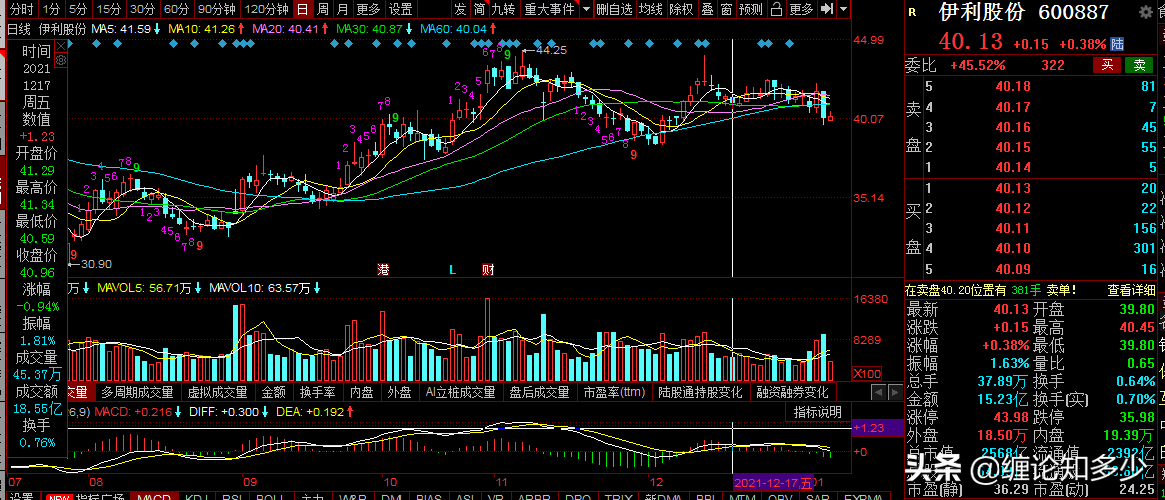Open the 虚拟成交量 tab
The image size is (1165, 500).
(217, 392)
